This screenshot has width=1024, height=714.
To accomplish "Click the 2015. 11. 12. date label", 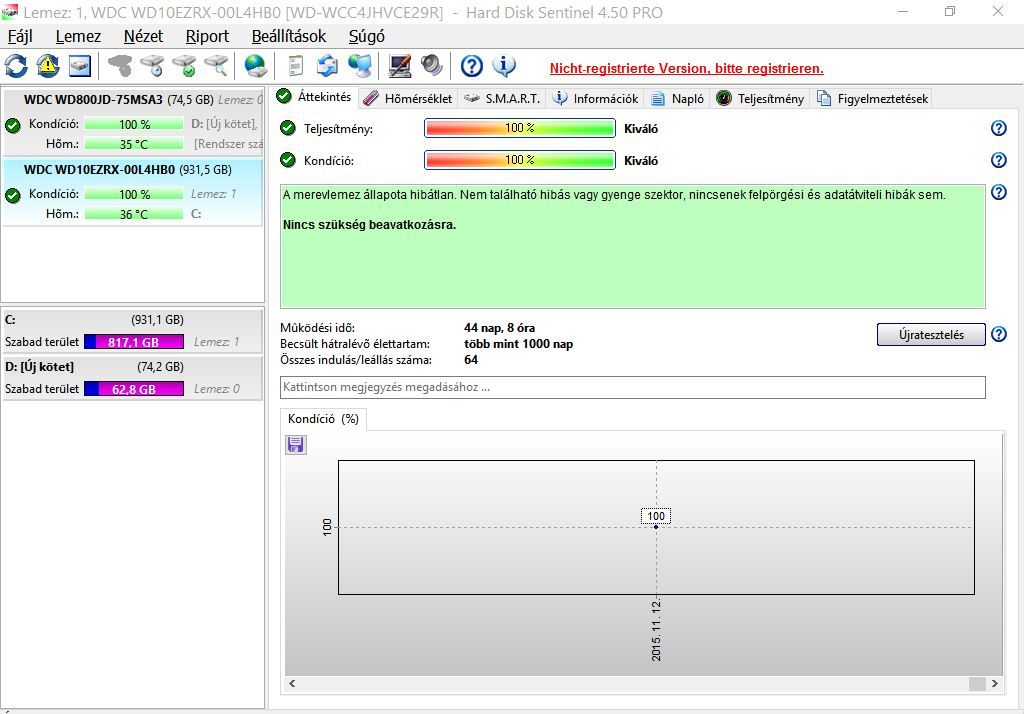I will pos(656,630).
